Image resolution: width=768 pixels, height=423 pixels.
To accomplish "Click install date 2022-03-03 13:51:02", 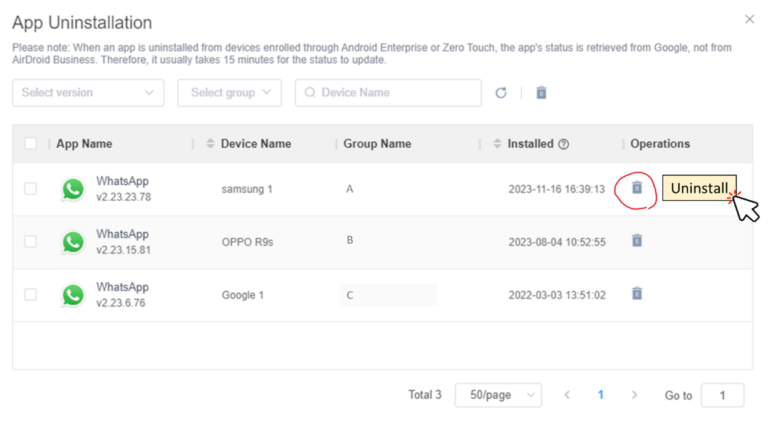I will (x=557, y=295).
